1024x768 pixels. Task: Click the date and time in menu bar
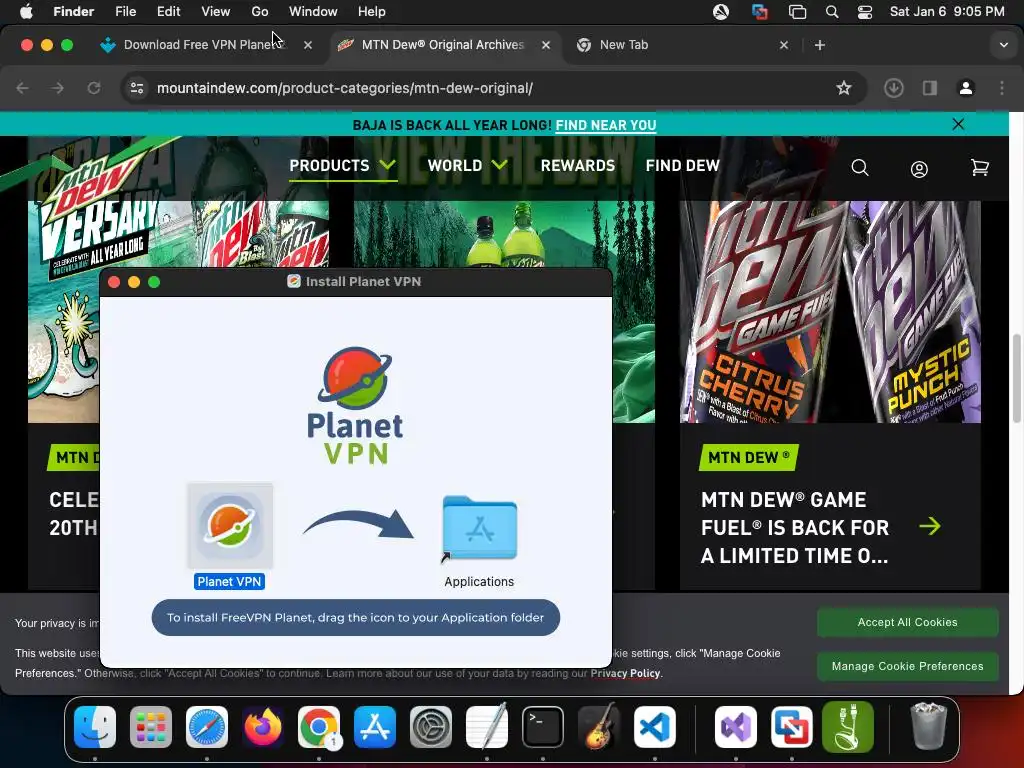(947, 12)
